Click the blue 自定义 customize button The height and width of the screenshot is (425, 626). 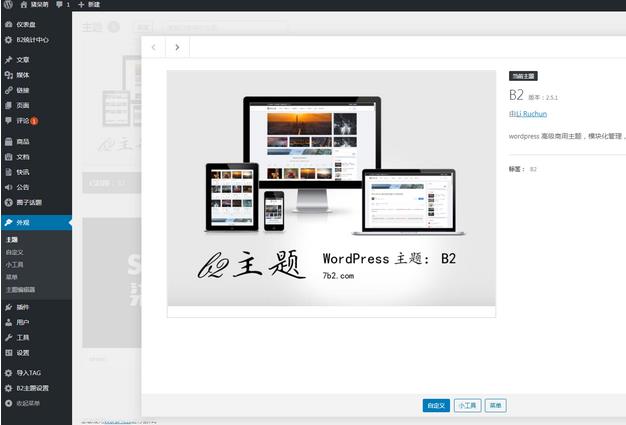(435, 405)
